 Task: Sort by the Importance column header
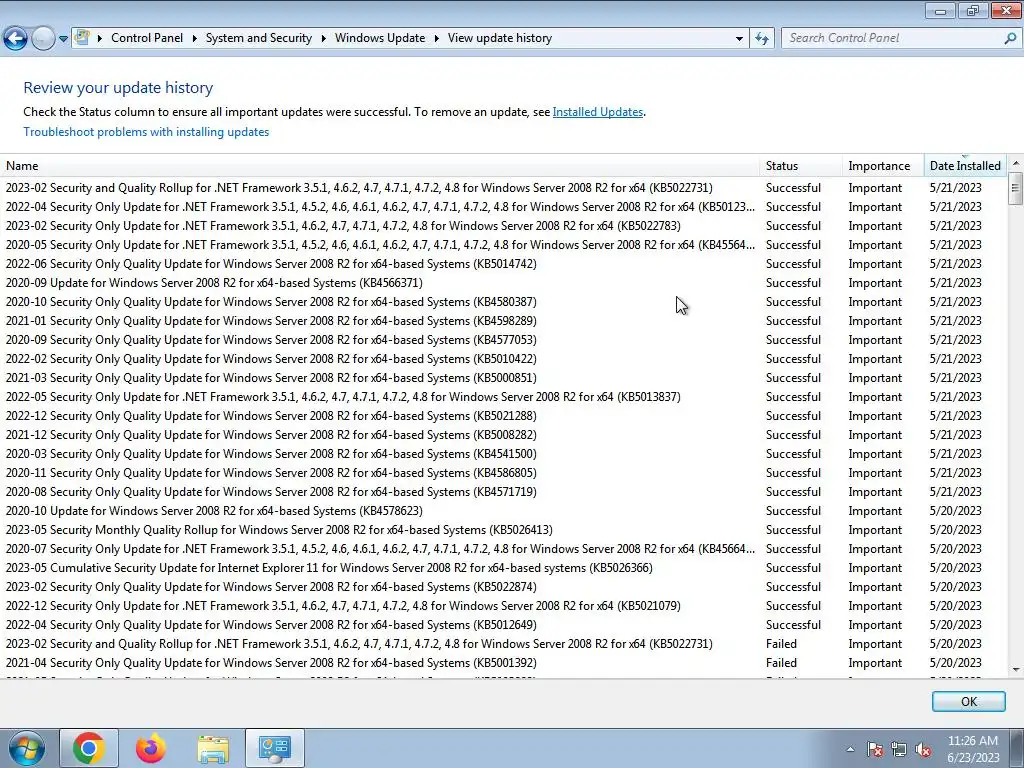click(884, 166)
